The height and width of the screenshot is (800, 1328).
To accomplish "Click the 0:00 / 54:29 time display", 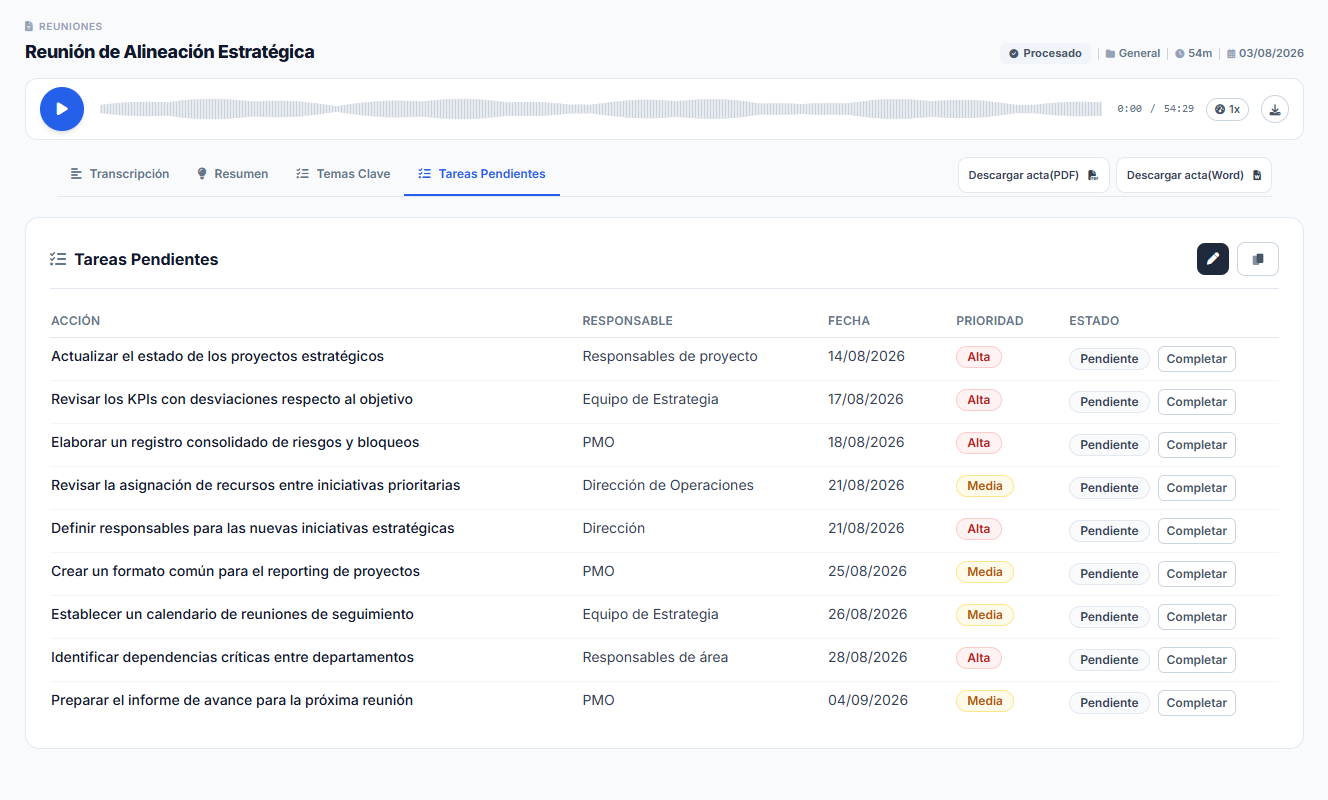I will (1155, 109).
